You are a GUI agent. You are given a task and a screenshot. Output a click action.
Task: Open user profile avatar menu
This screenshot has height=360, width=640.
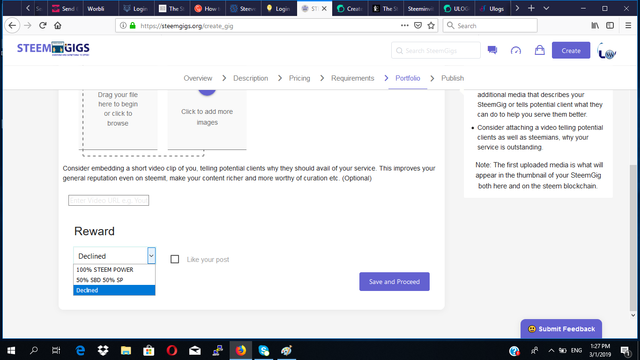point(607,51)
